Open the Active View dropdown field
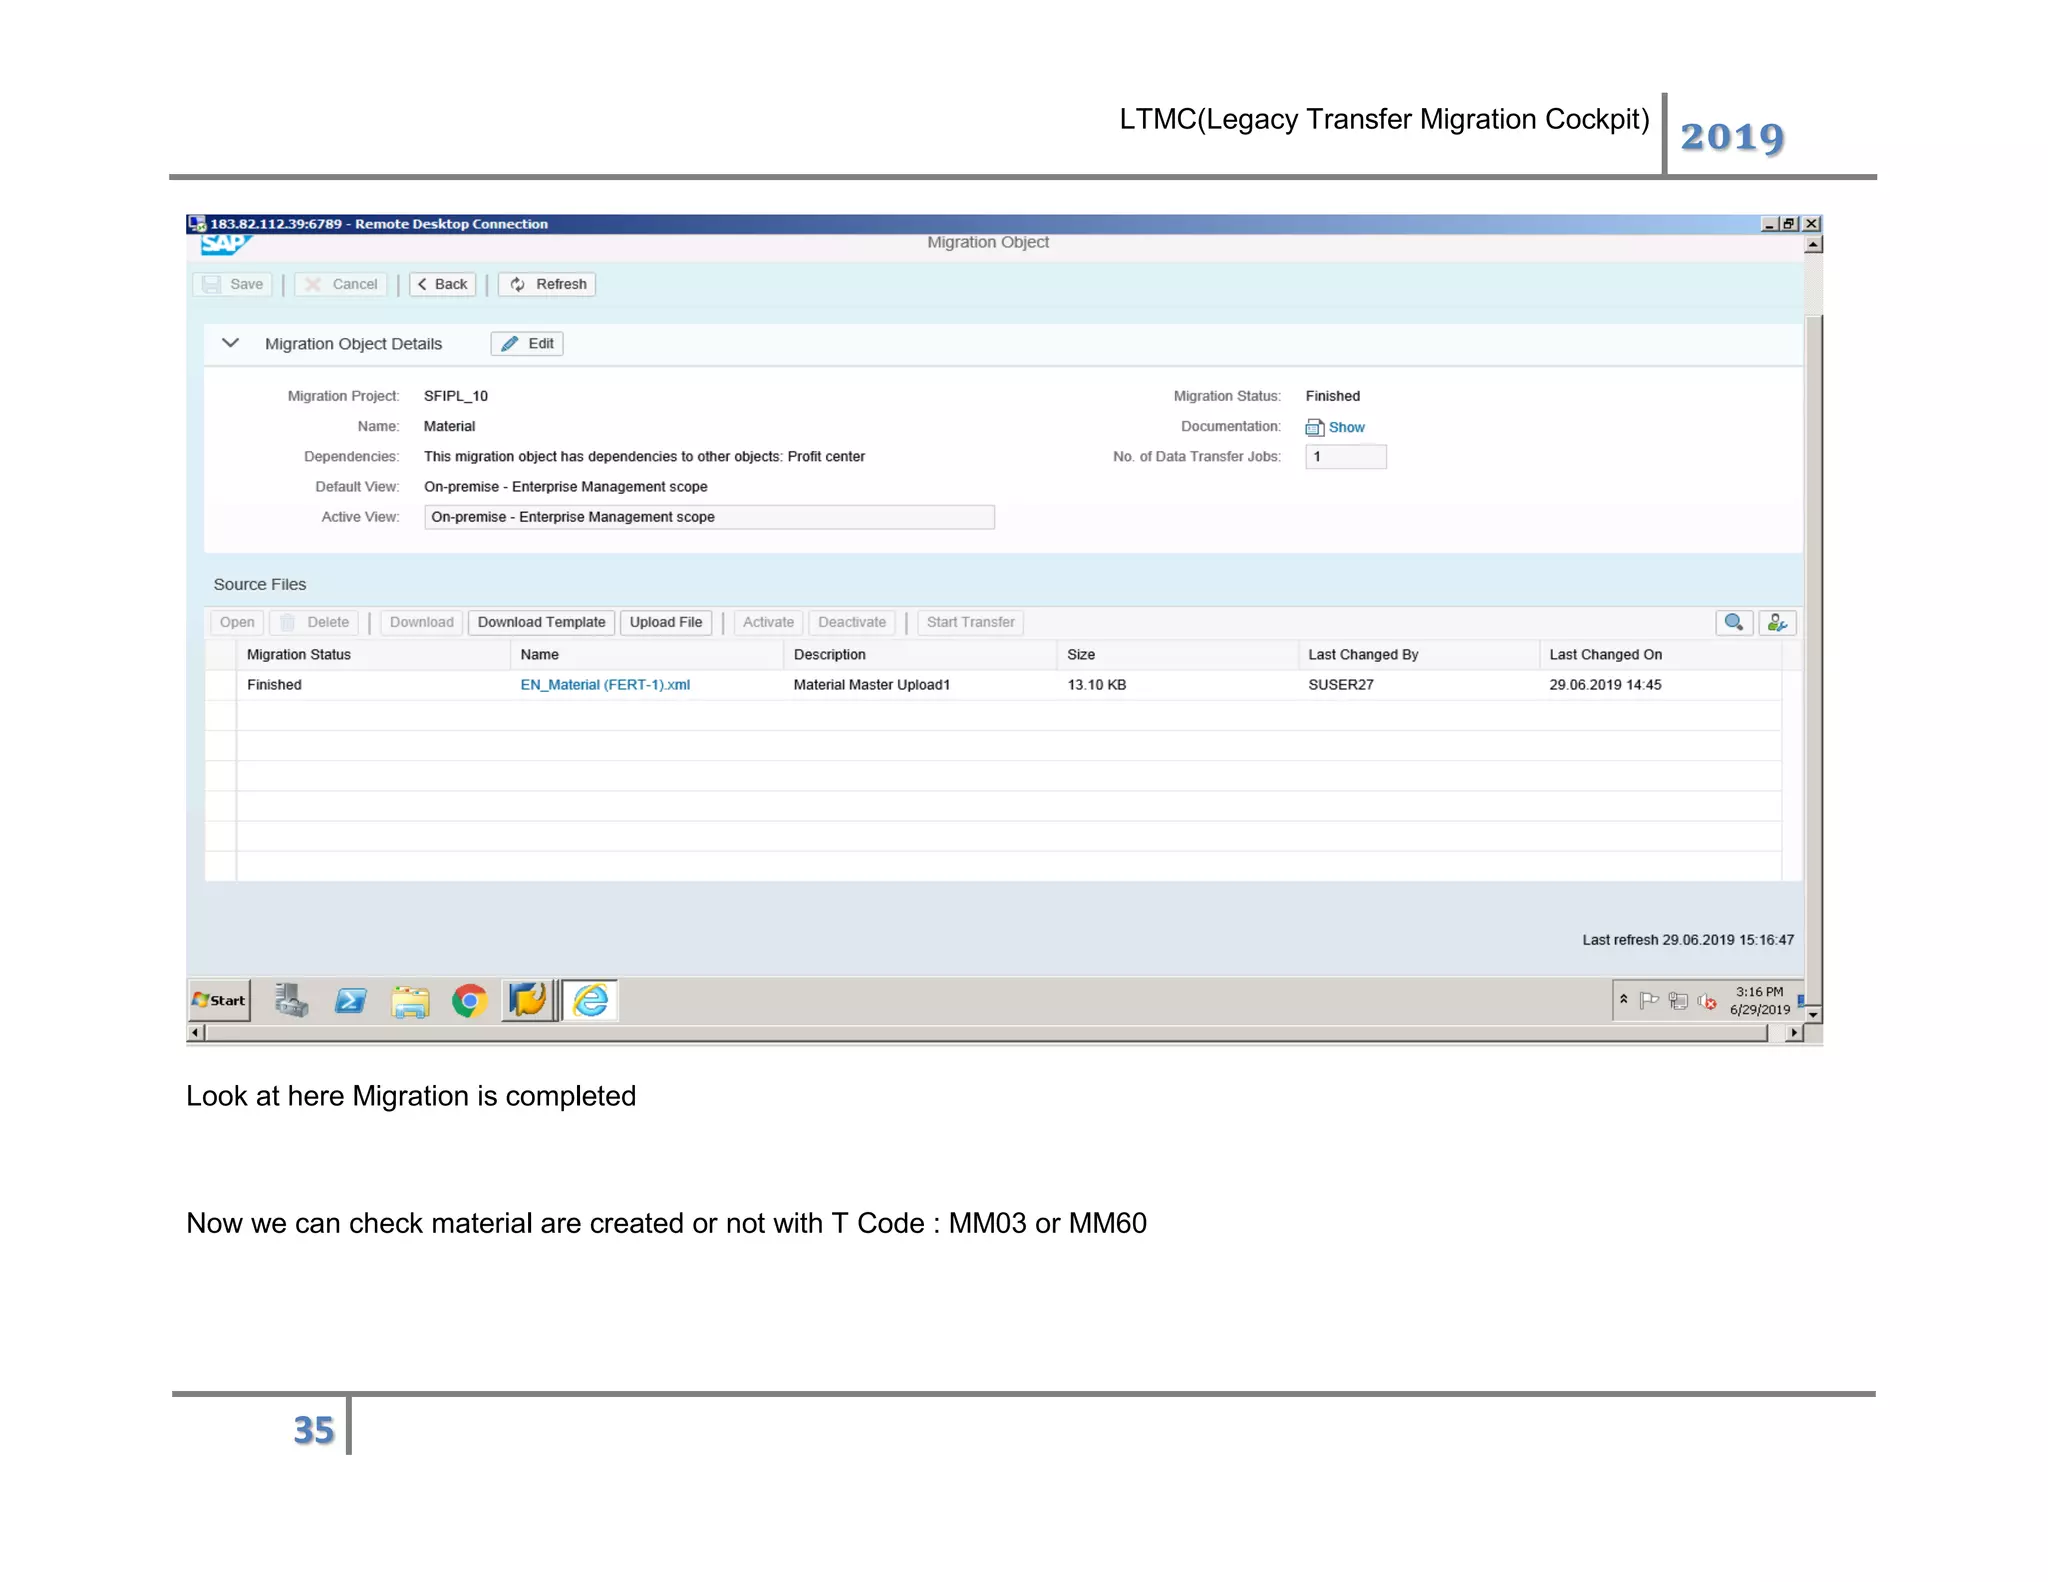Screen dimensions: 2048x1582 coord(708,517)
